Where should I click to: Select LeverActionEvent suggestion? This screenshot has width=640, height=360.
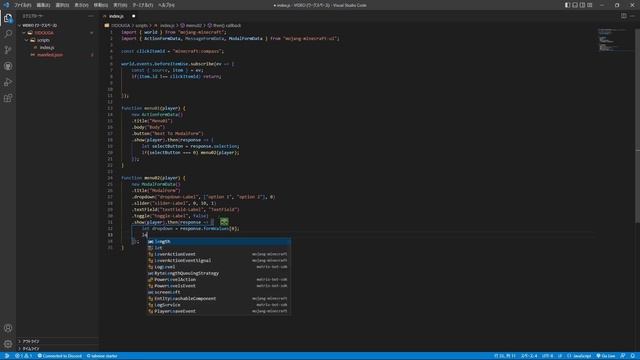click(x=219, y=254)
